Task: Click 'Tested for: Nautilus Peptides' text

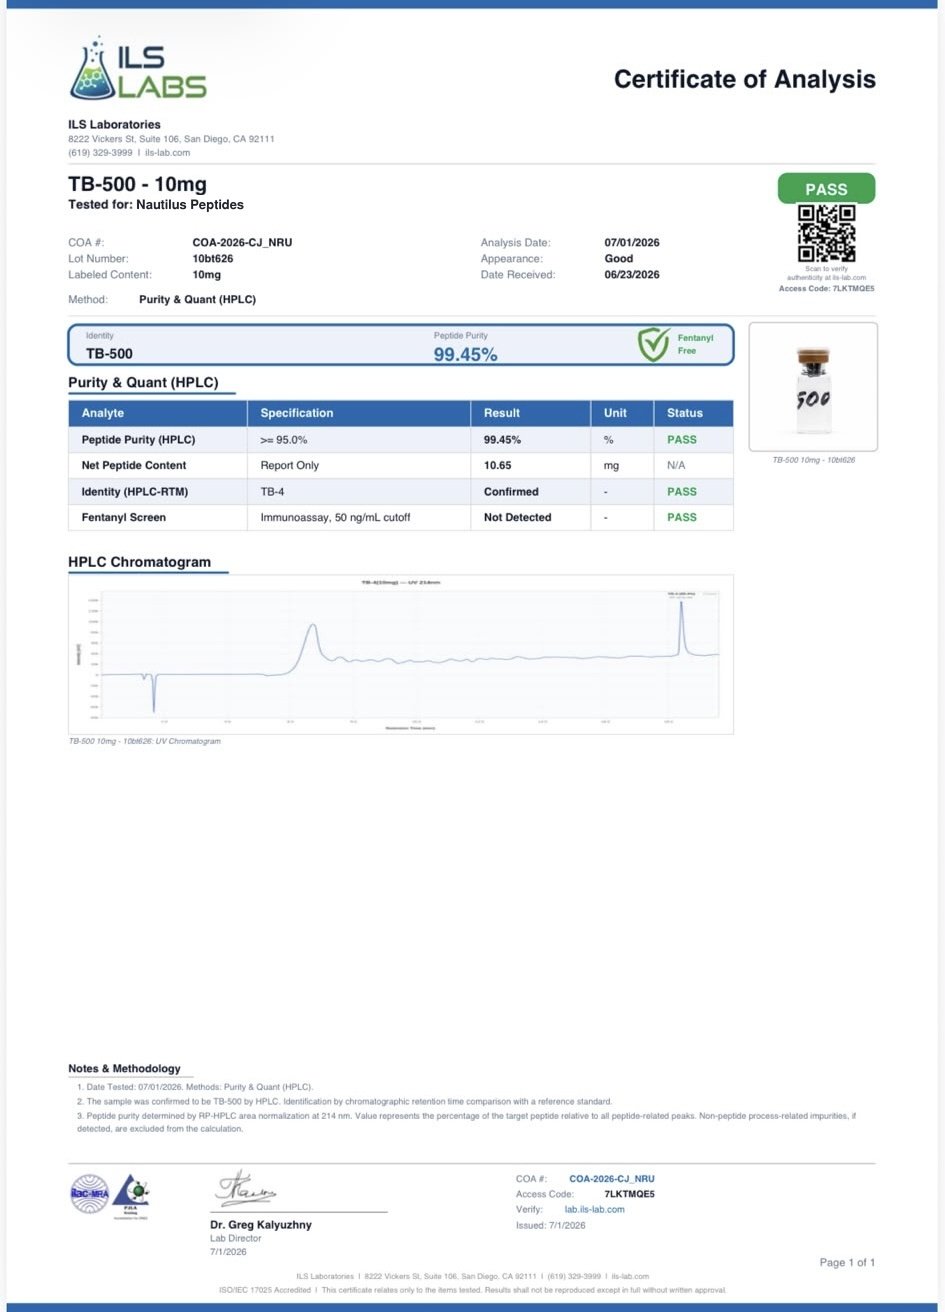Action: (x=156, y=204)
